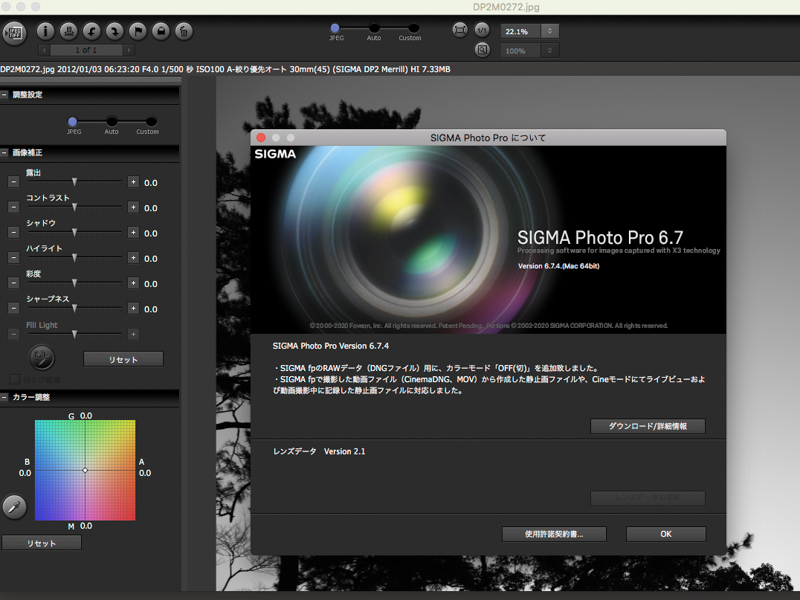Click the 彩度 slider handle

(x=74, y=283)
